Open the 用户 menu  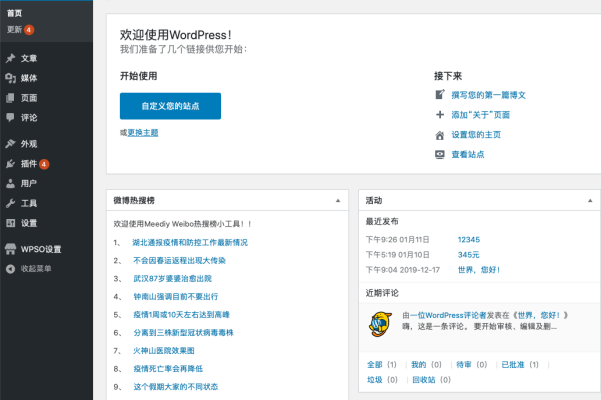tap(29, 184)
